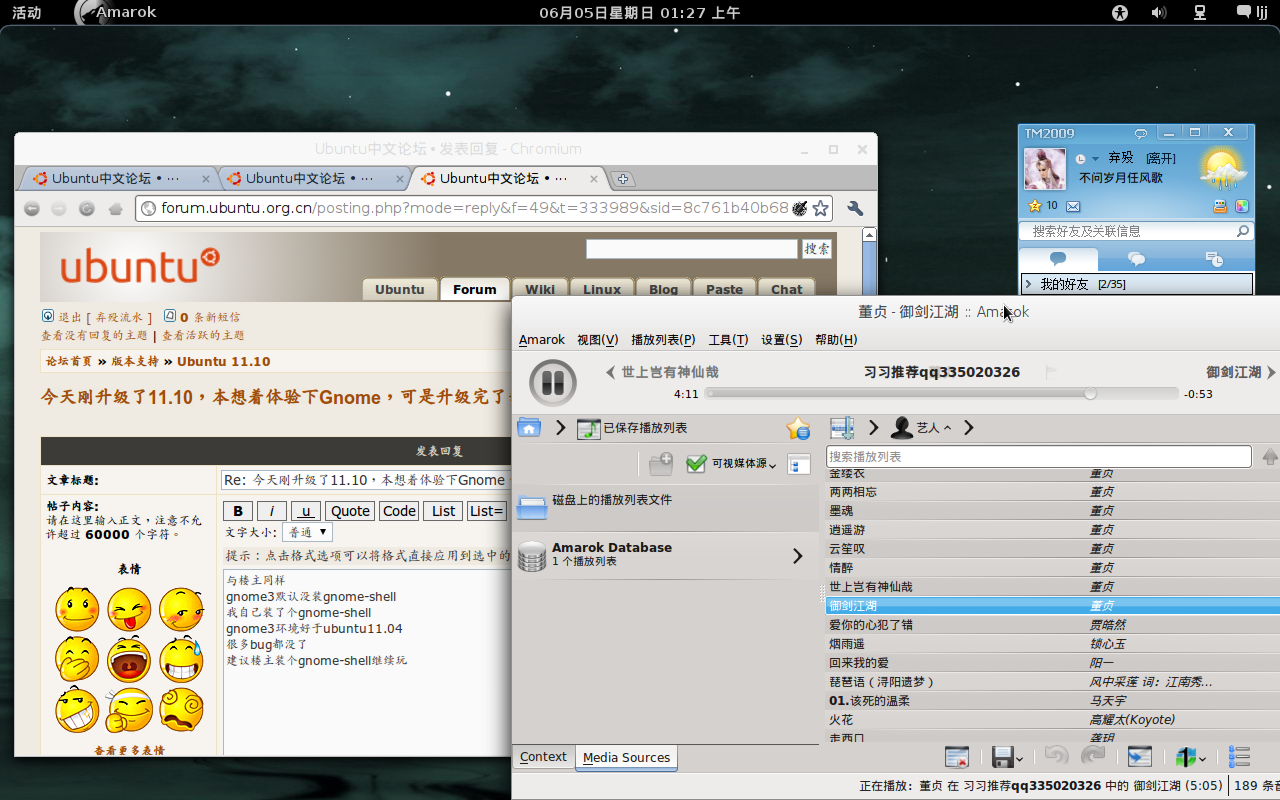Click the TM2009 magnifier search icon
The image size is (1280, 800).
(1243, 231)
